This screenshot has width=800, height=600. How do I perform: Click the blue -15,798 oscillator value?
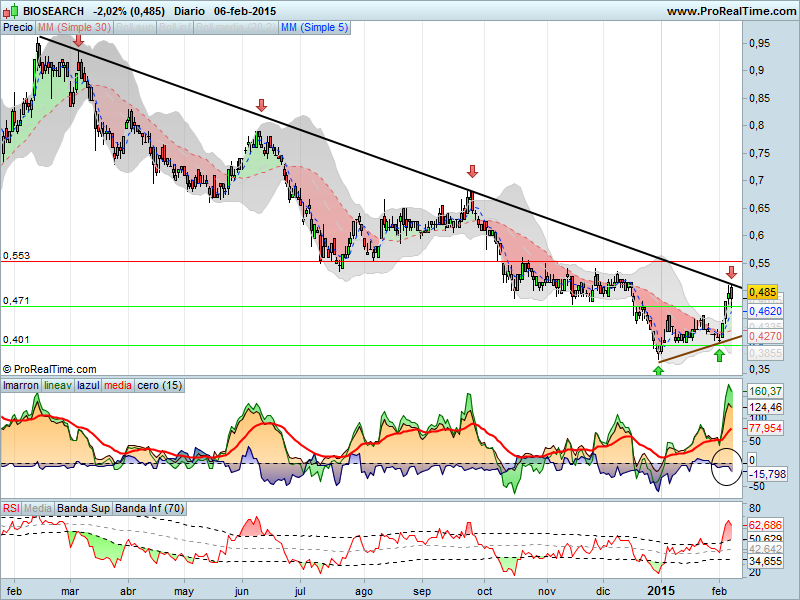pos(767,474)
